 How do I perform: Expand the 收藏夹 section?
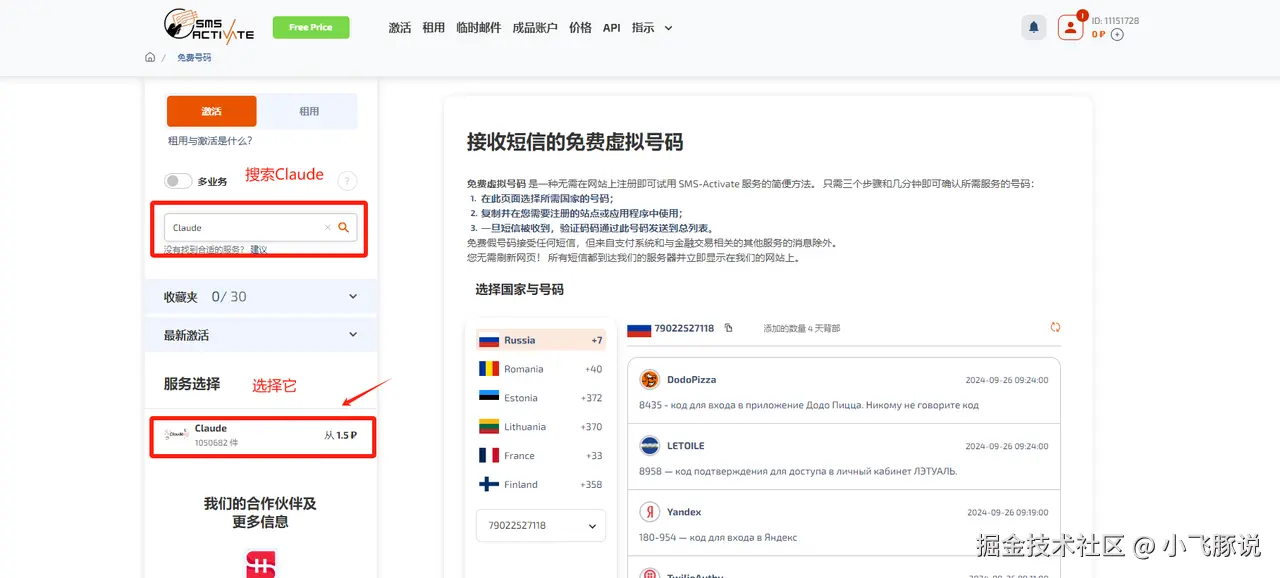click(261, 296)
